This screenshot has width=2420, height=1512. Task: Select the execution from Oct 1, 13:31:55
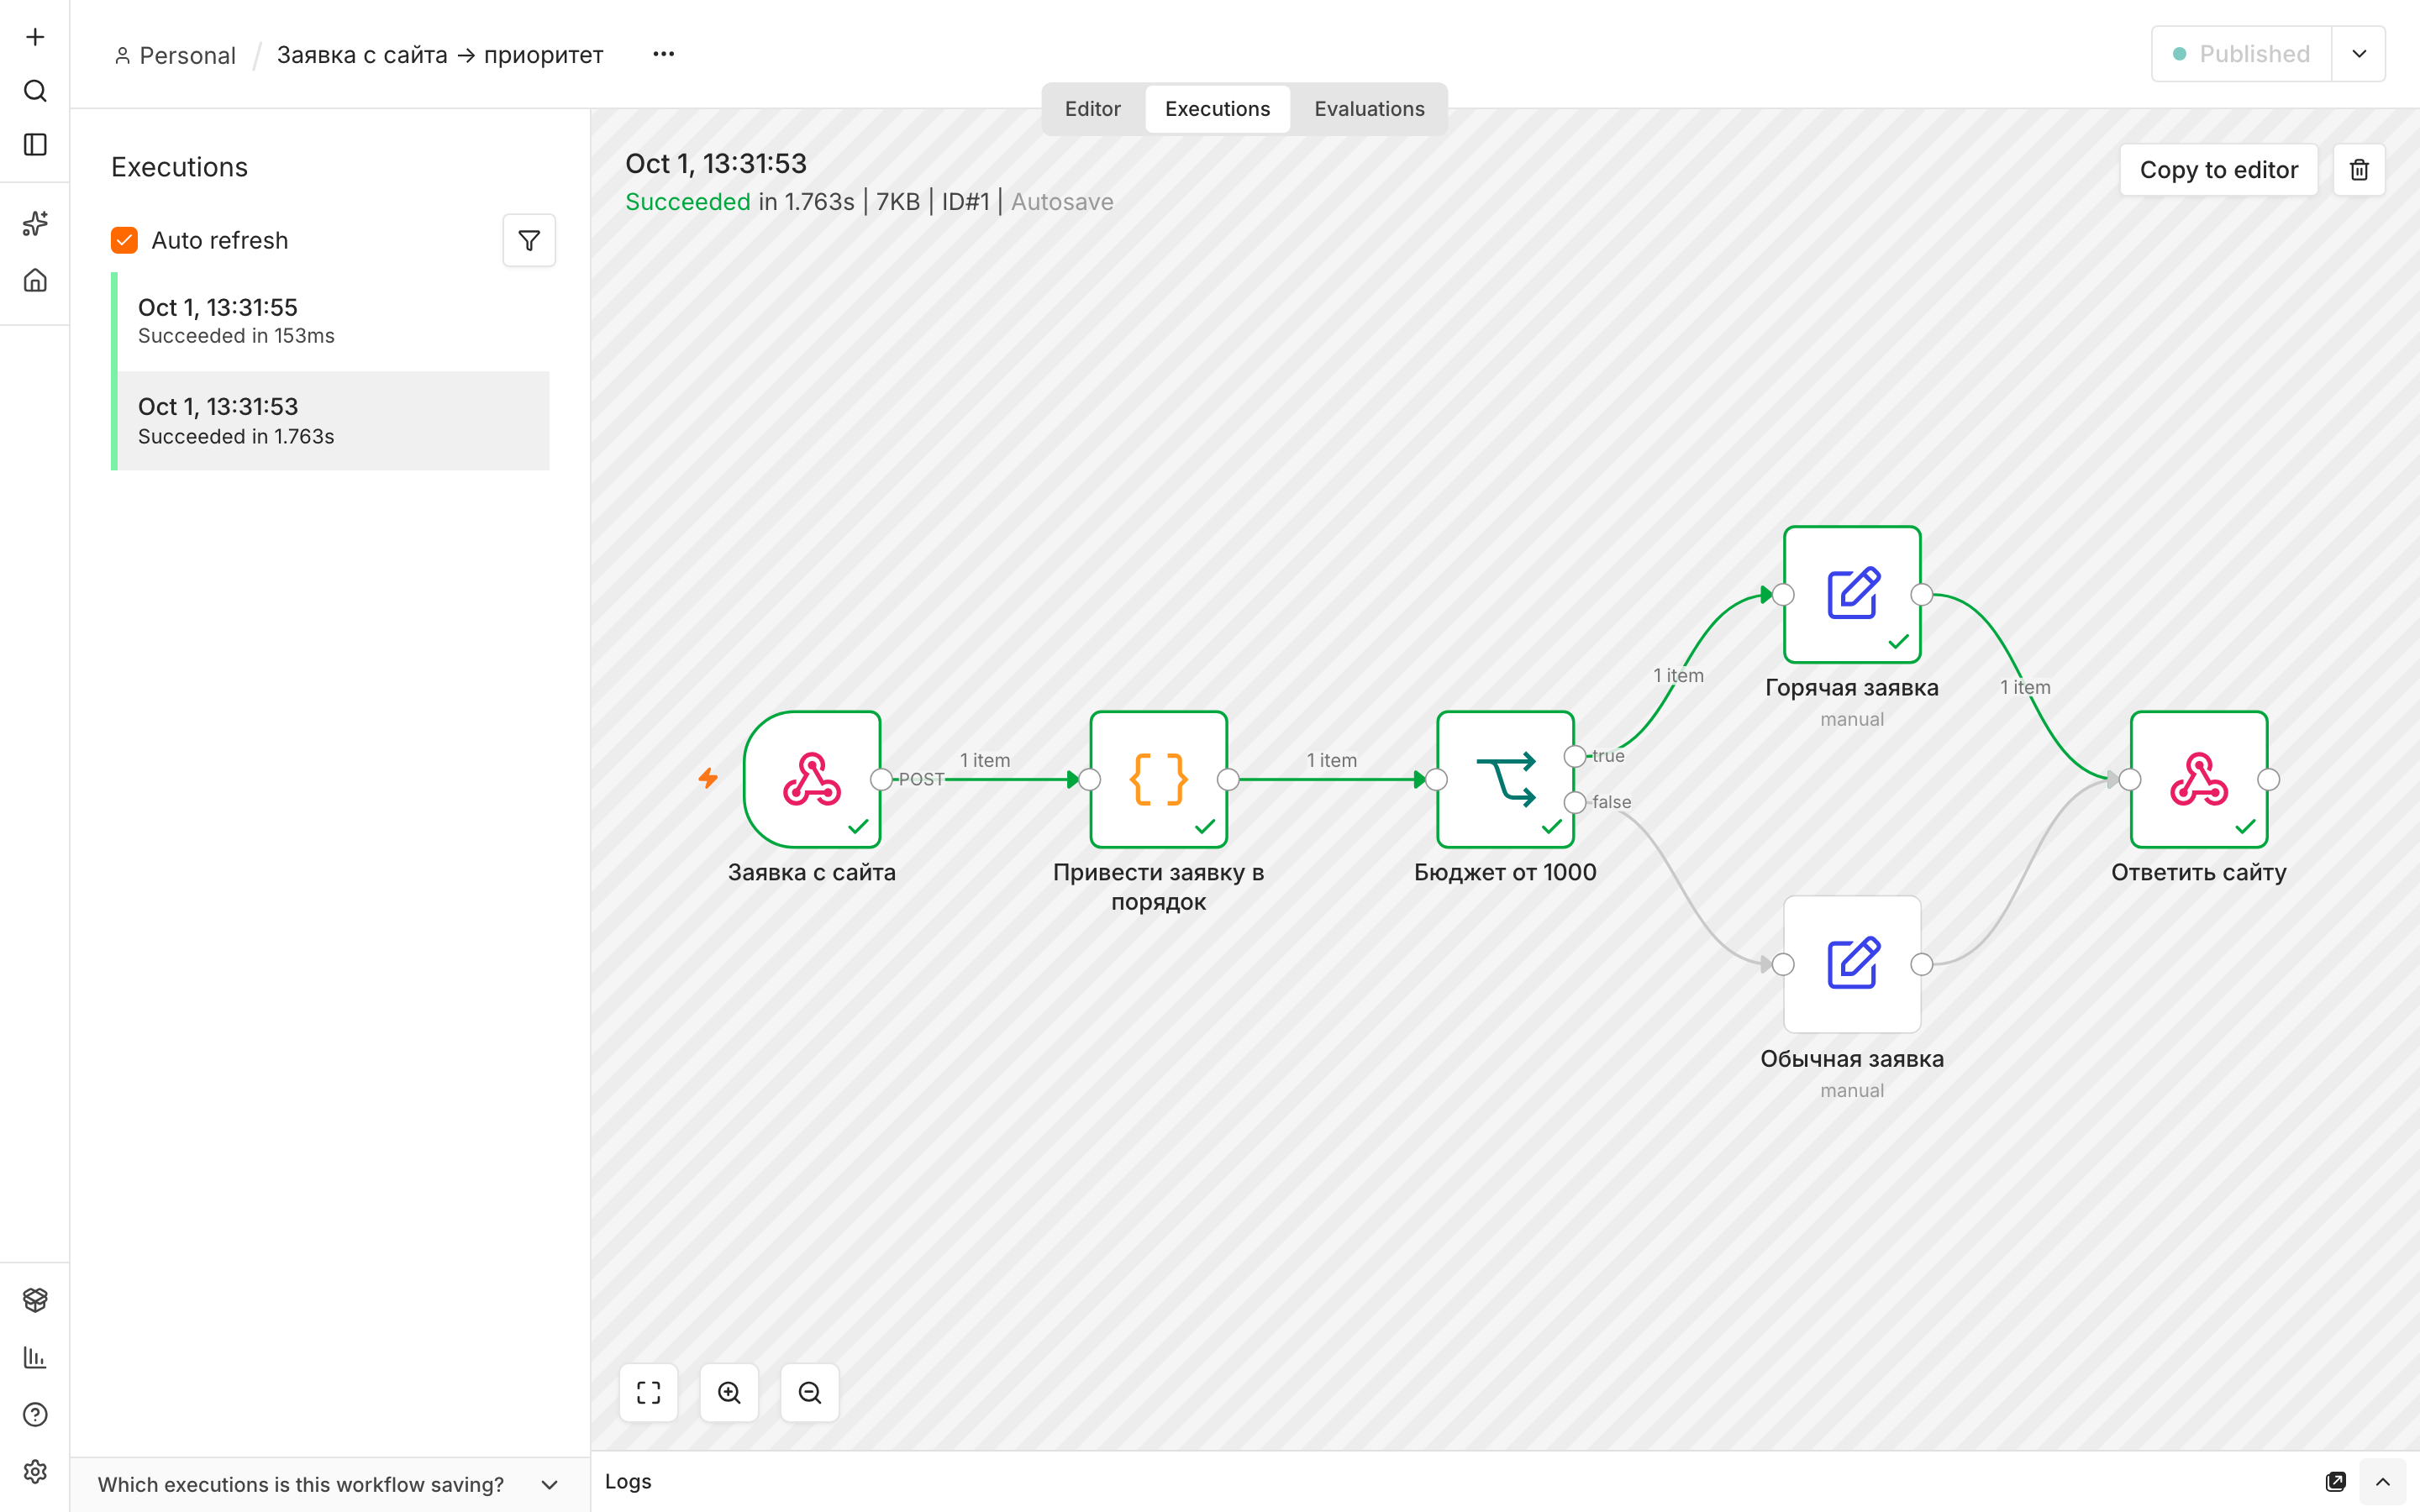coord(333,321)
